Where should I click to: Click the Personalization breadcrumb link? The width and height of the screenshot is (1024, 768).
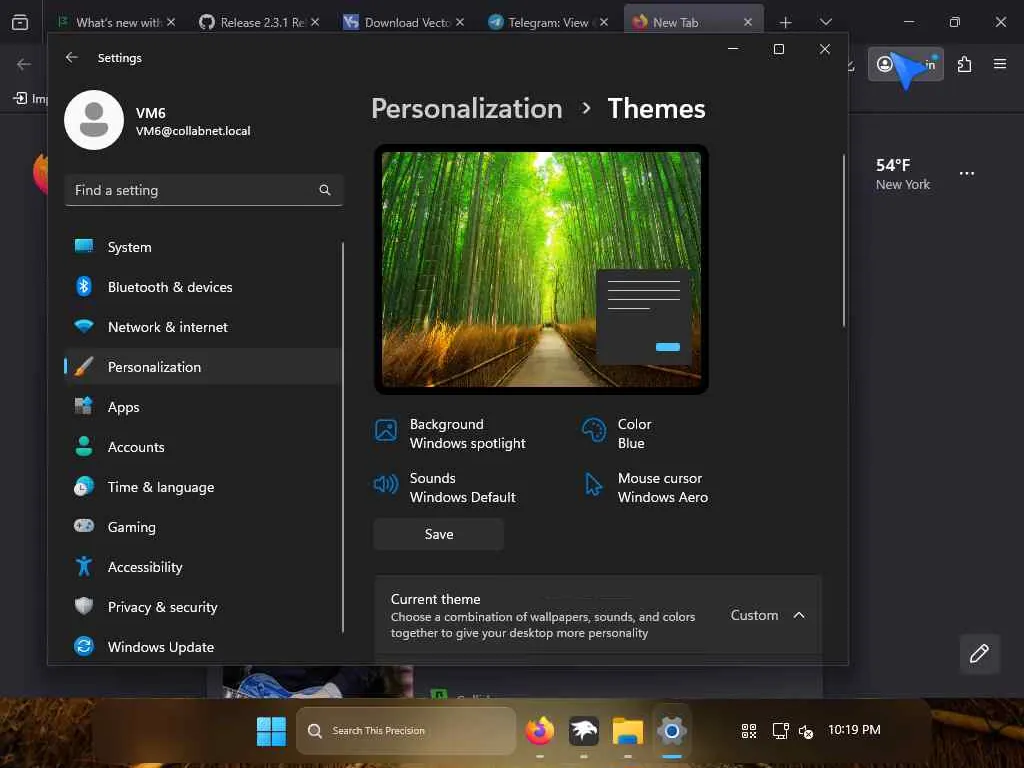[466, 108]
